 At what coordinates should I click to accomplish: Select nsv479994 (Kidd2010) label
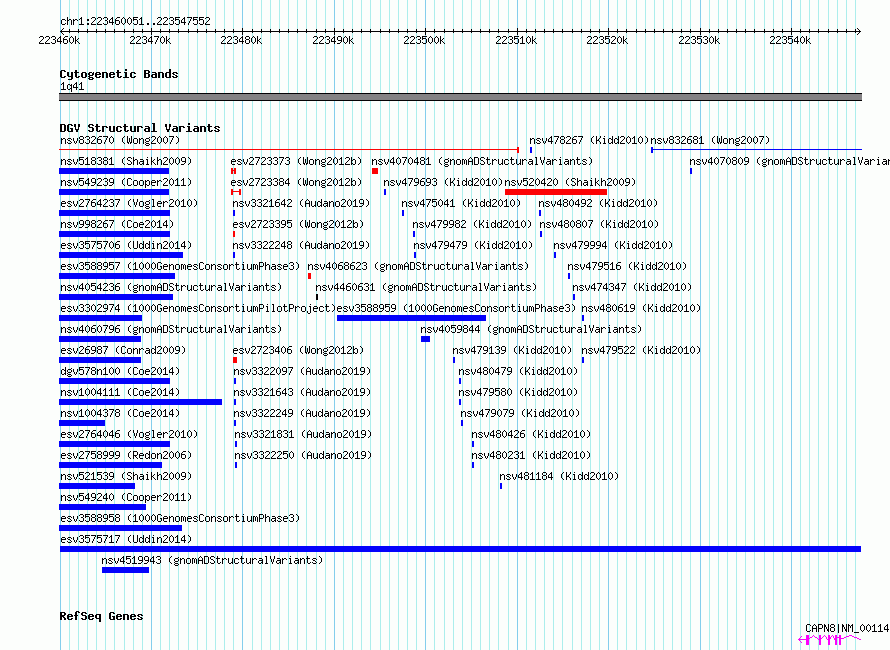[x=613, y=245]
